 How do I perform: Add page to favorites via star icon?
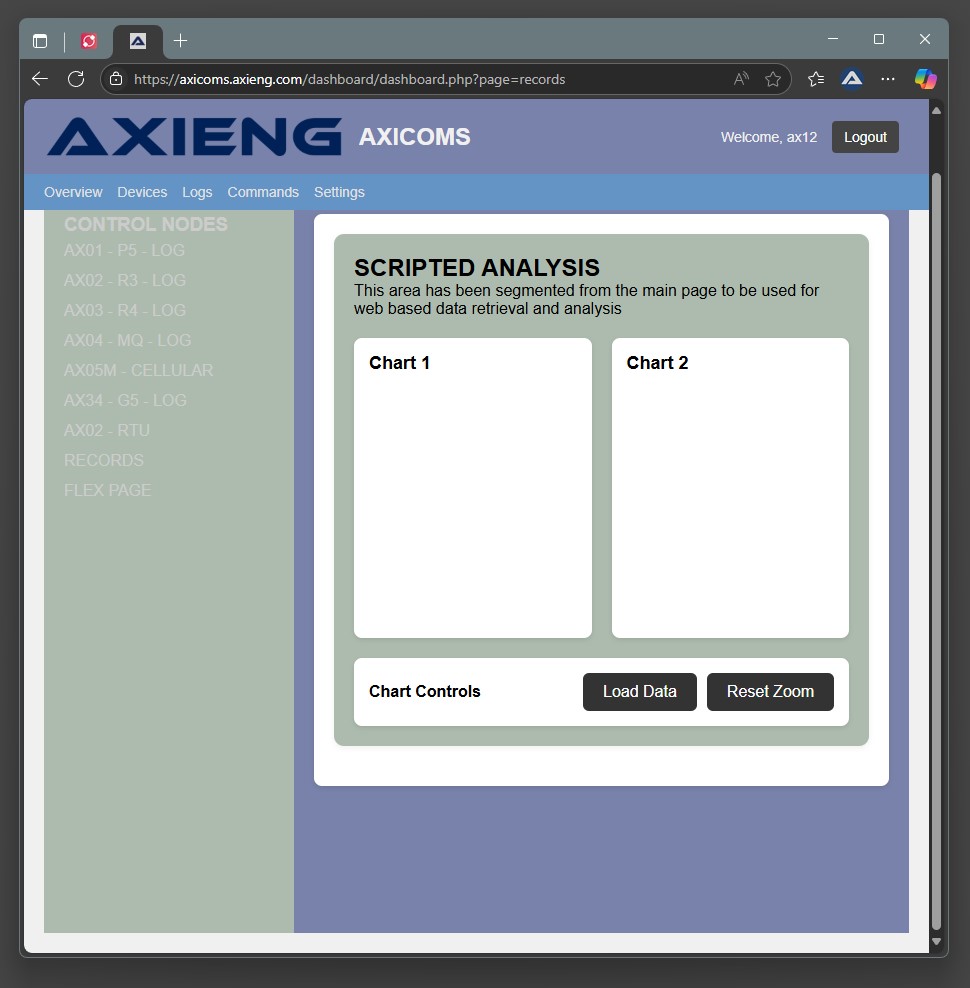773,78
